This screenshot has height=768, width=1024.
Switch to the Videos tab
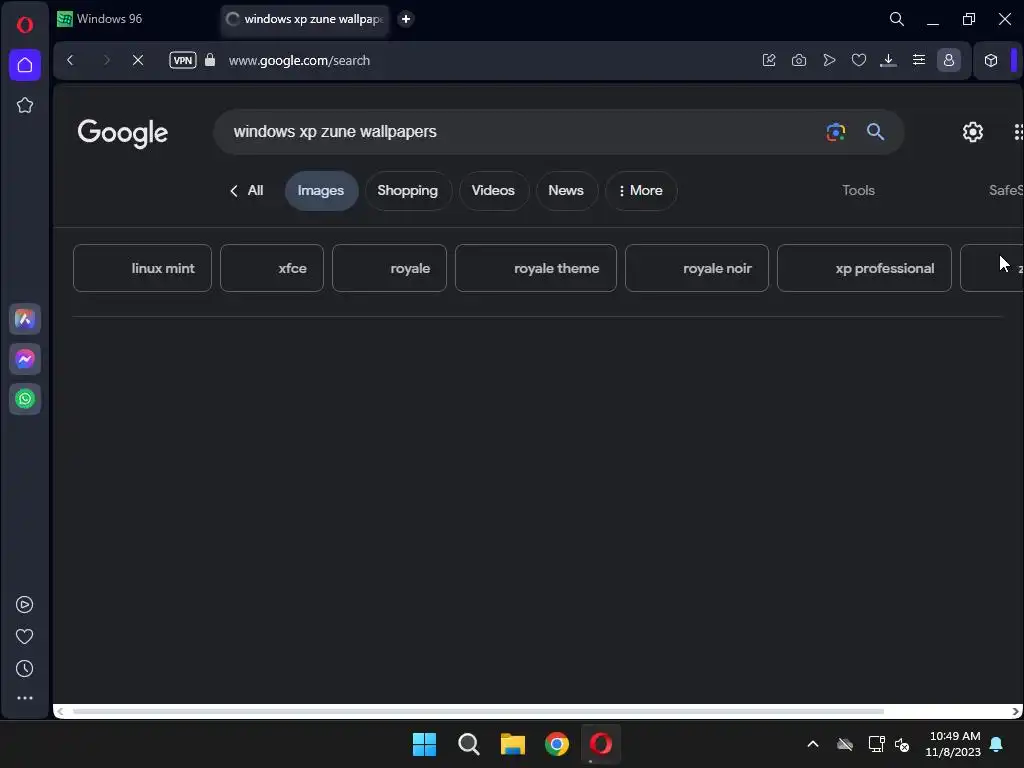[x=494, y=191]
